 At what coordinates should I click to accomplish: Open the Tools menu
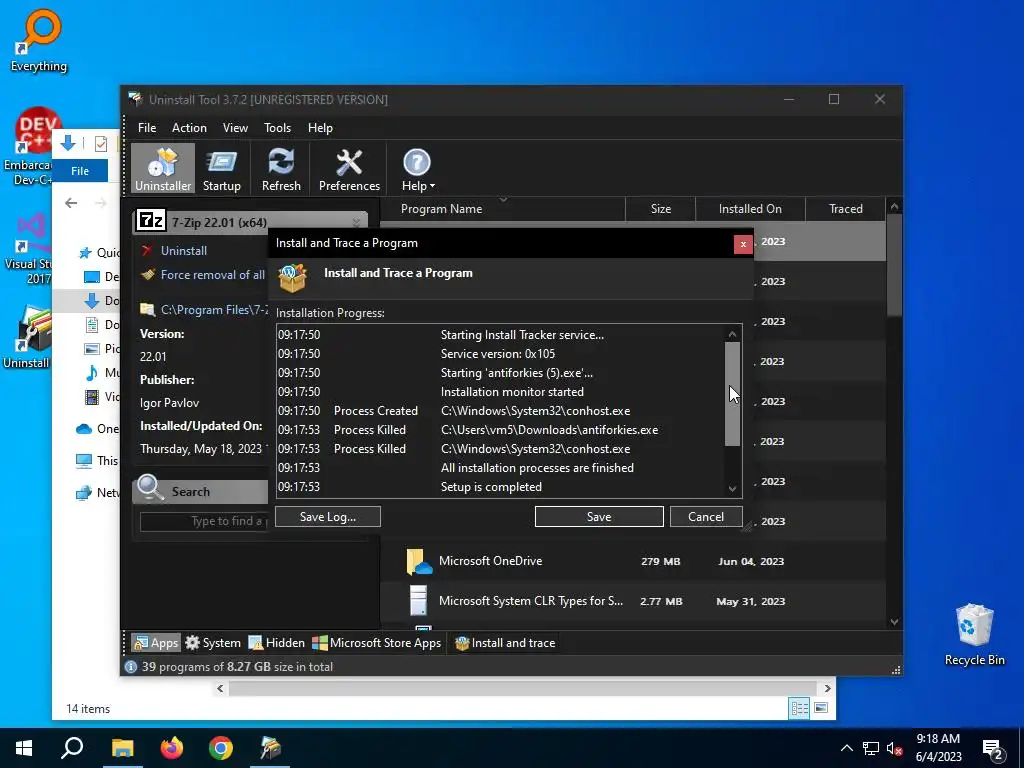[x=278, y=128]
